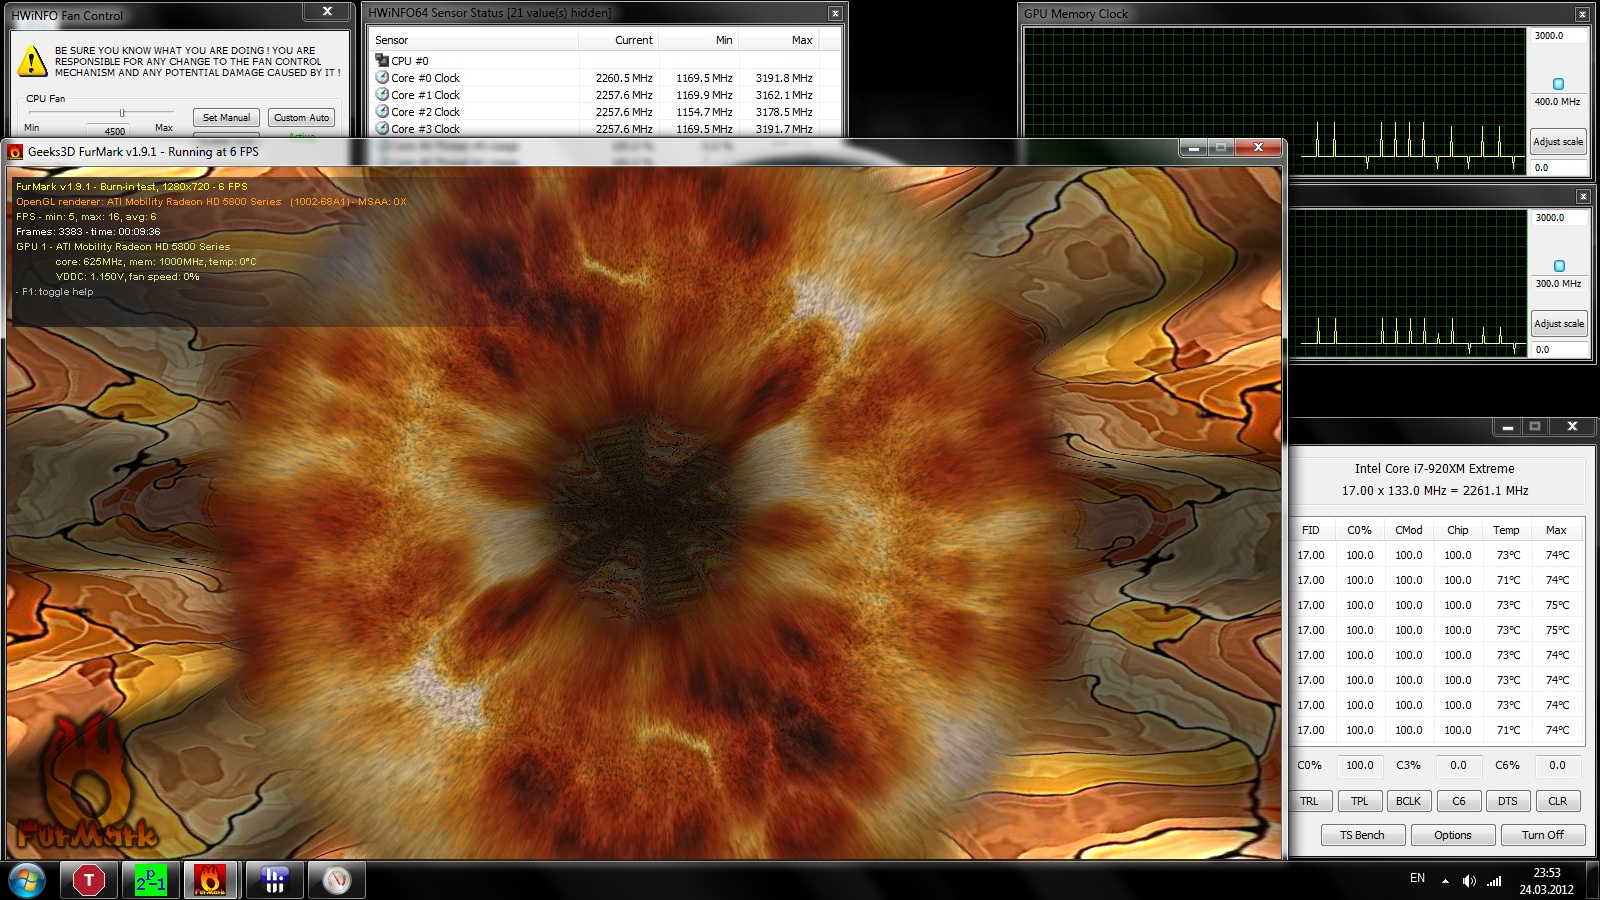Click the Max column header in HWiNFO64

[x=801, y=40]
